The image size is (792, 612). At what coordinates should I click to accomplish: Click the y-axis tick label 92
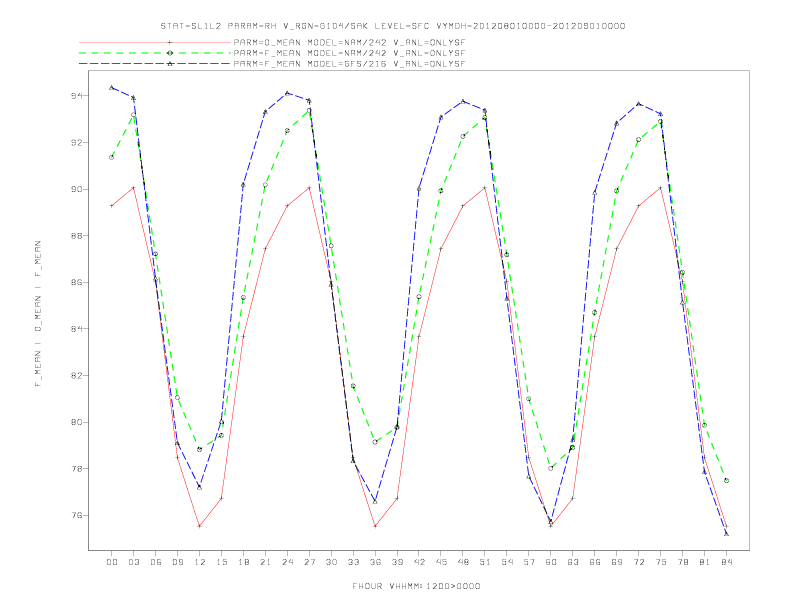[77, 142]
